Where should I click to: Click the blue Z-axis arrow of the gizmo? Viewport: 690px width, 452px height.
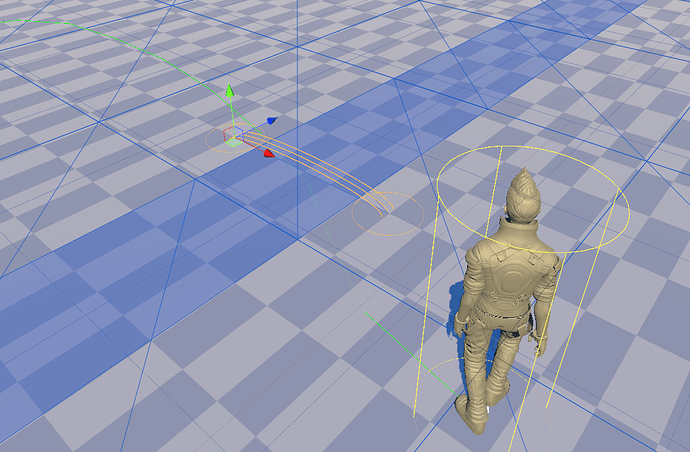[272, 120]
